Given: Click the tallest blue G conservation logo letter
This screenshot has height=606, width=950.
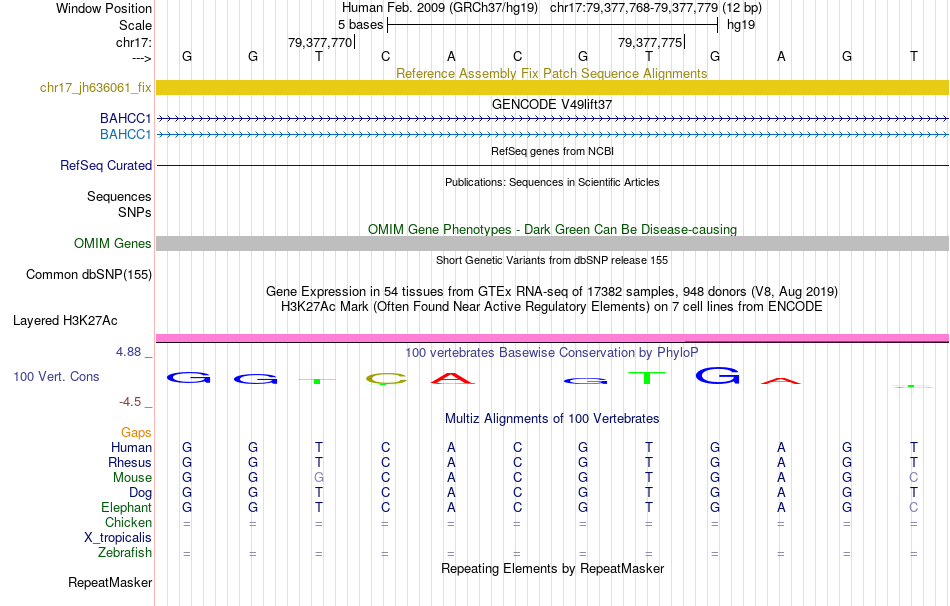Looking at the screenshot, I should 717,376.
